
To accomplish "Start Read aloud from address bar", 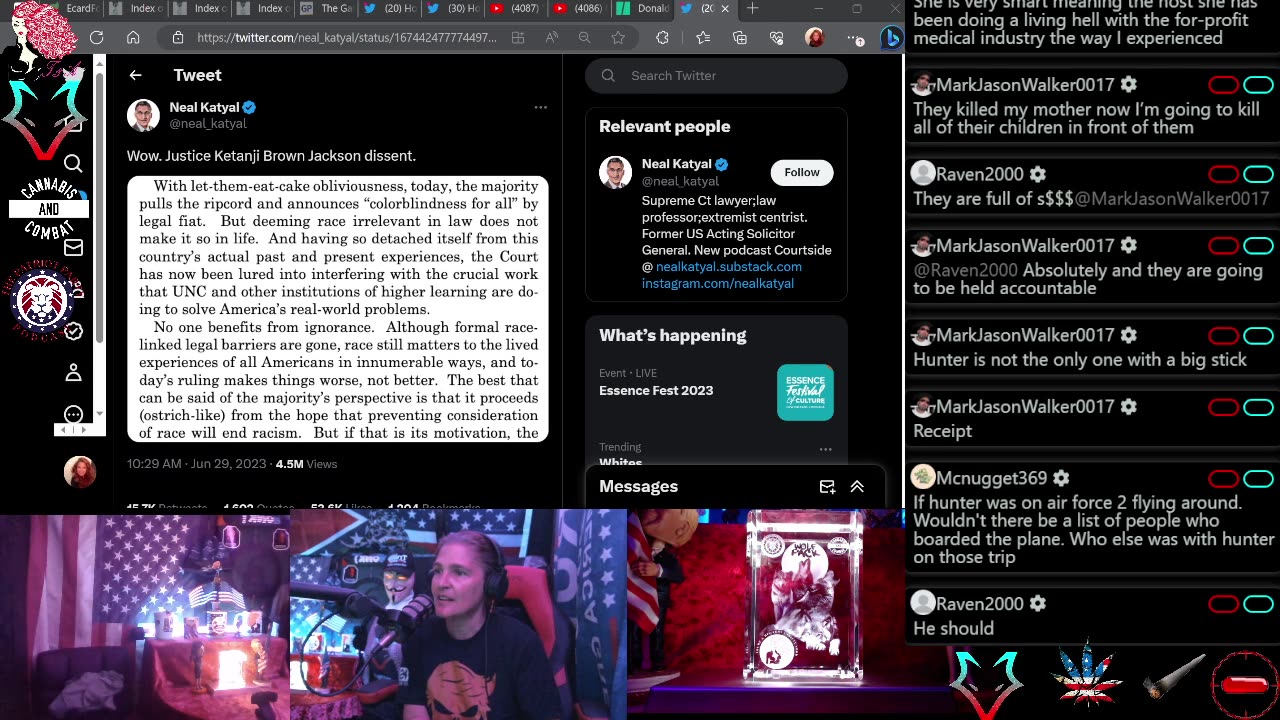I will tap(551, 38).
